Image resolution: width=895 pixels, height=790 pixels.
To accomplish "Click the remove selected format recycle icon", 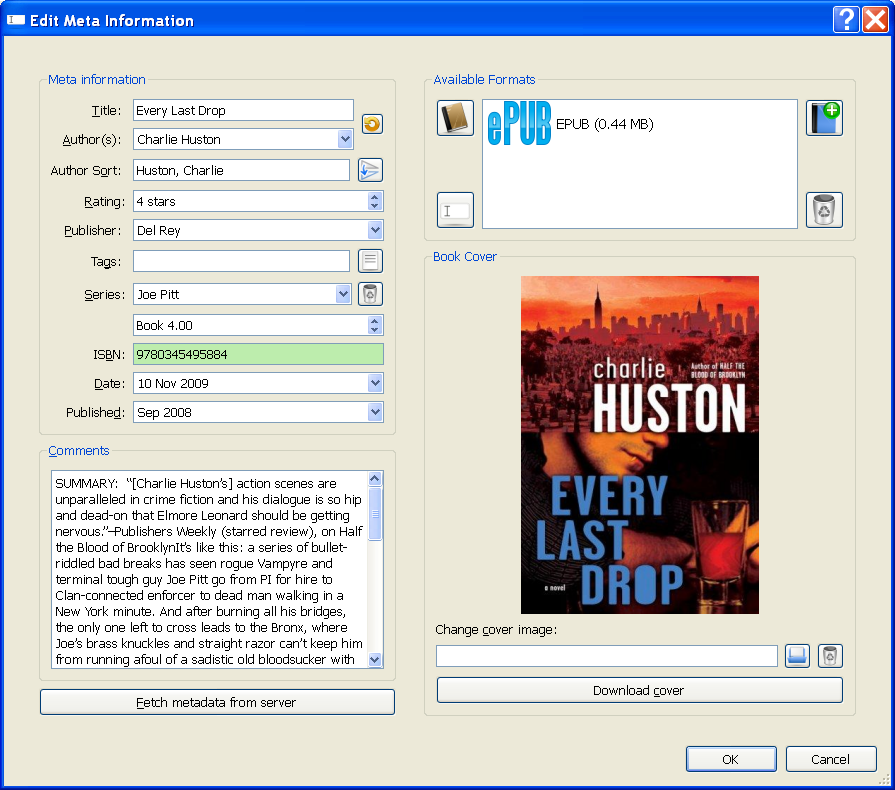I will click(824, 210).
